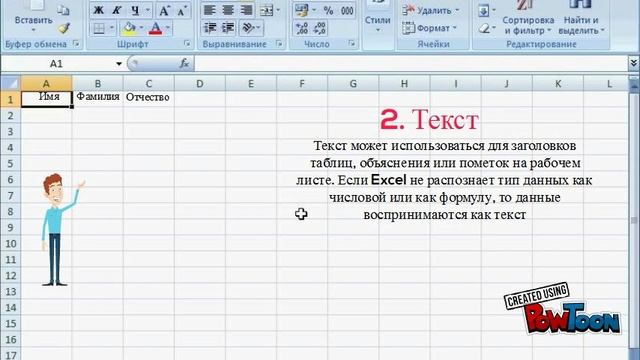Viewport: 640px width, 360px height.
Task: Select column A header
Action: click(x=46, y=83)
